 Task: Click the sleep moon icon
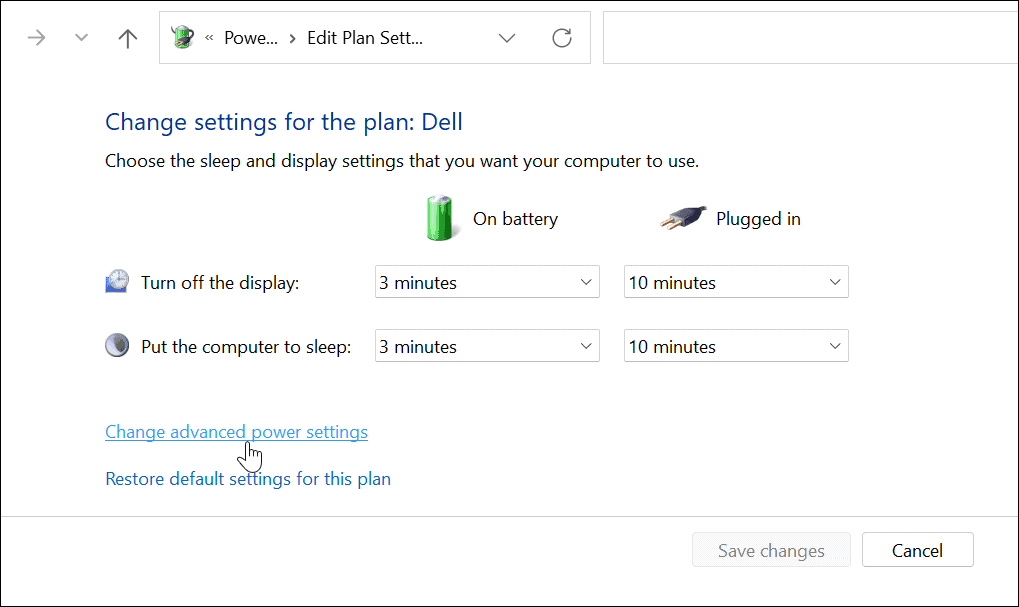tap(117, 346)
